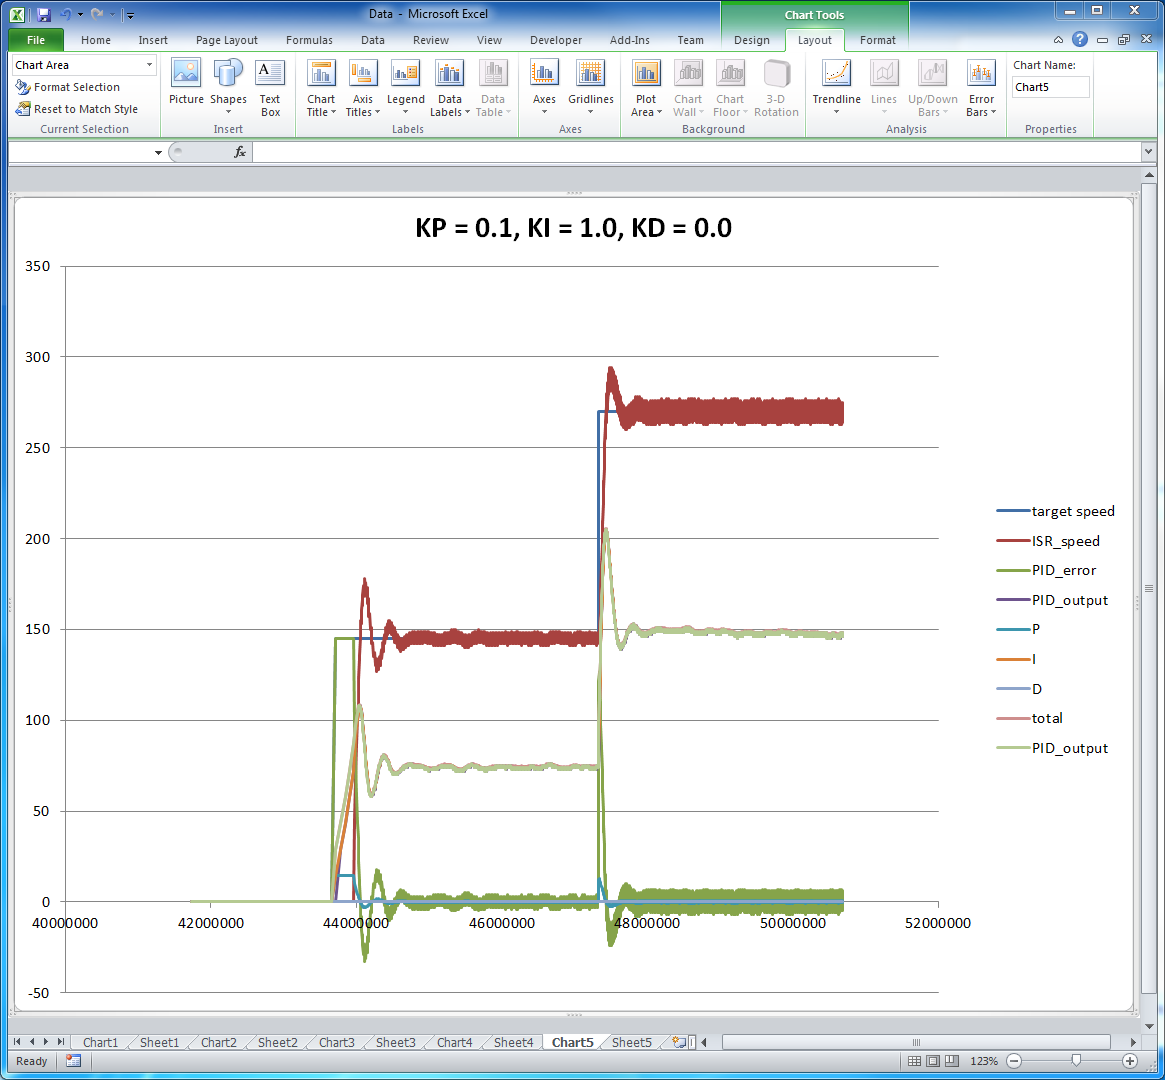Open Data Labels options

(x=450, y=88)
